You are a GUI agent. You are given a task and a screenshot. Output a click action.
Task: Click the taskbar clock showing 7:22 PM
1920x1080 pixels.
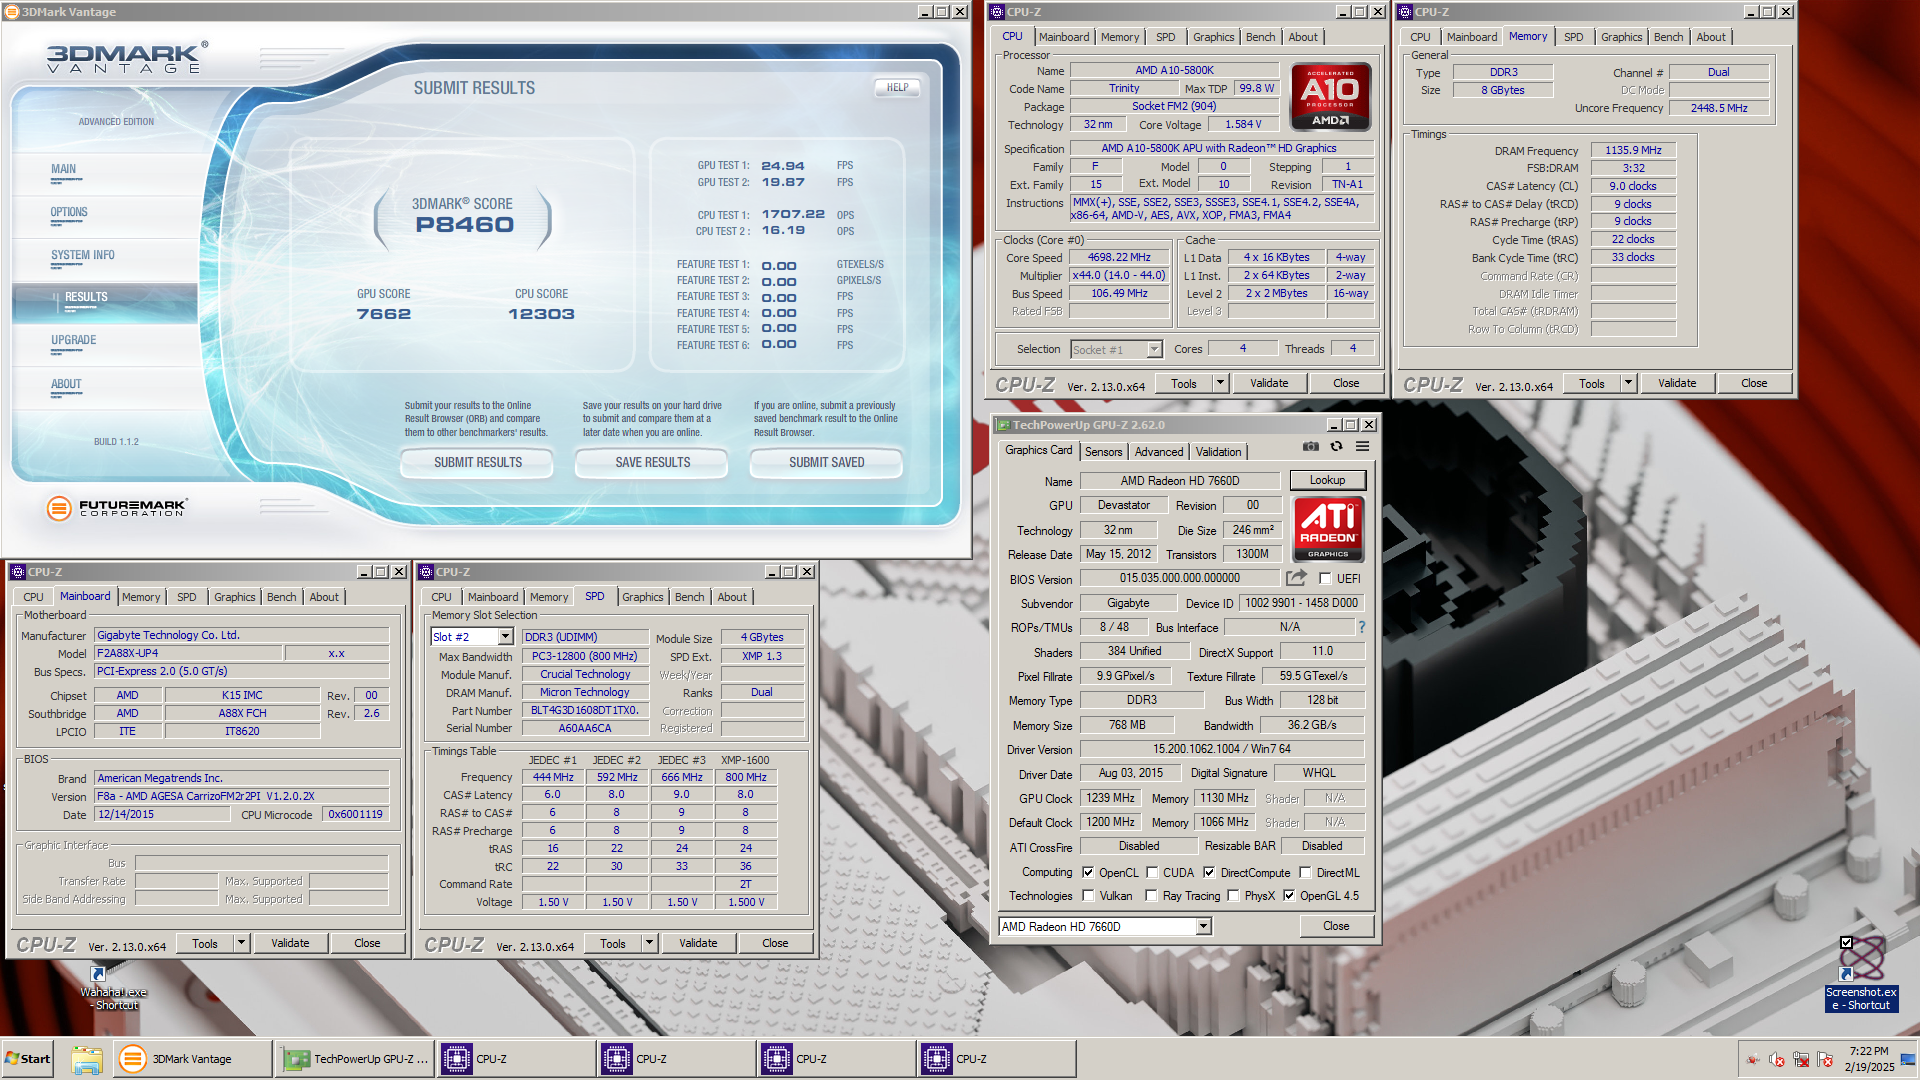(1869, 1059)
